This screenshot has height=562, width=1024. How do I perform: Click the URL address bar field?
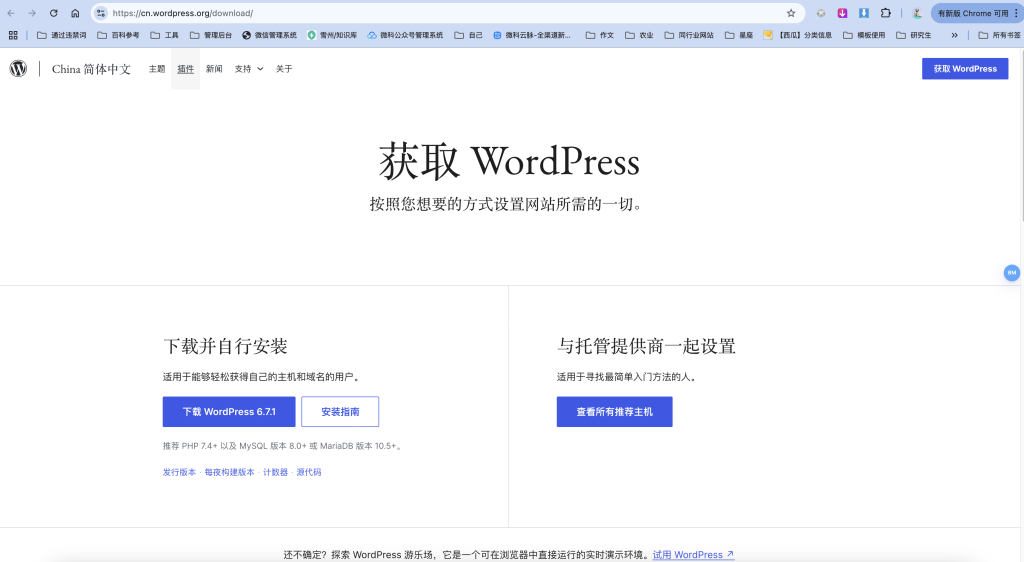(x=447, y=13)
